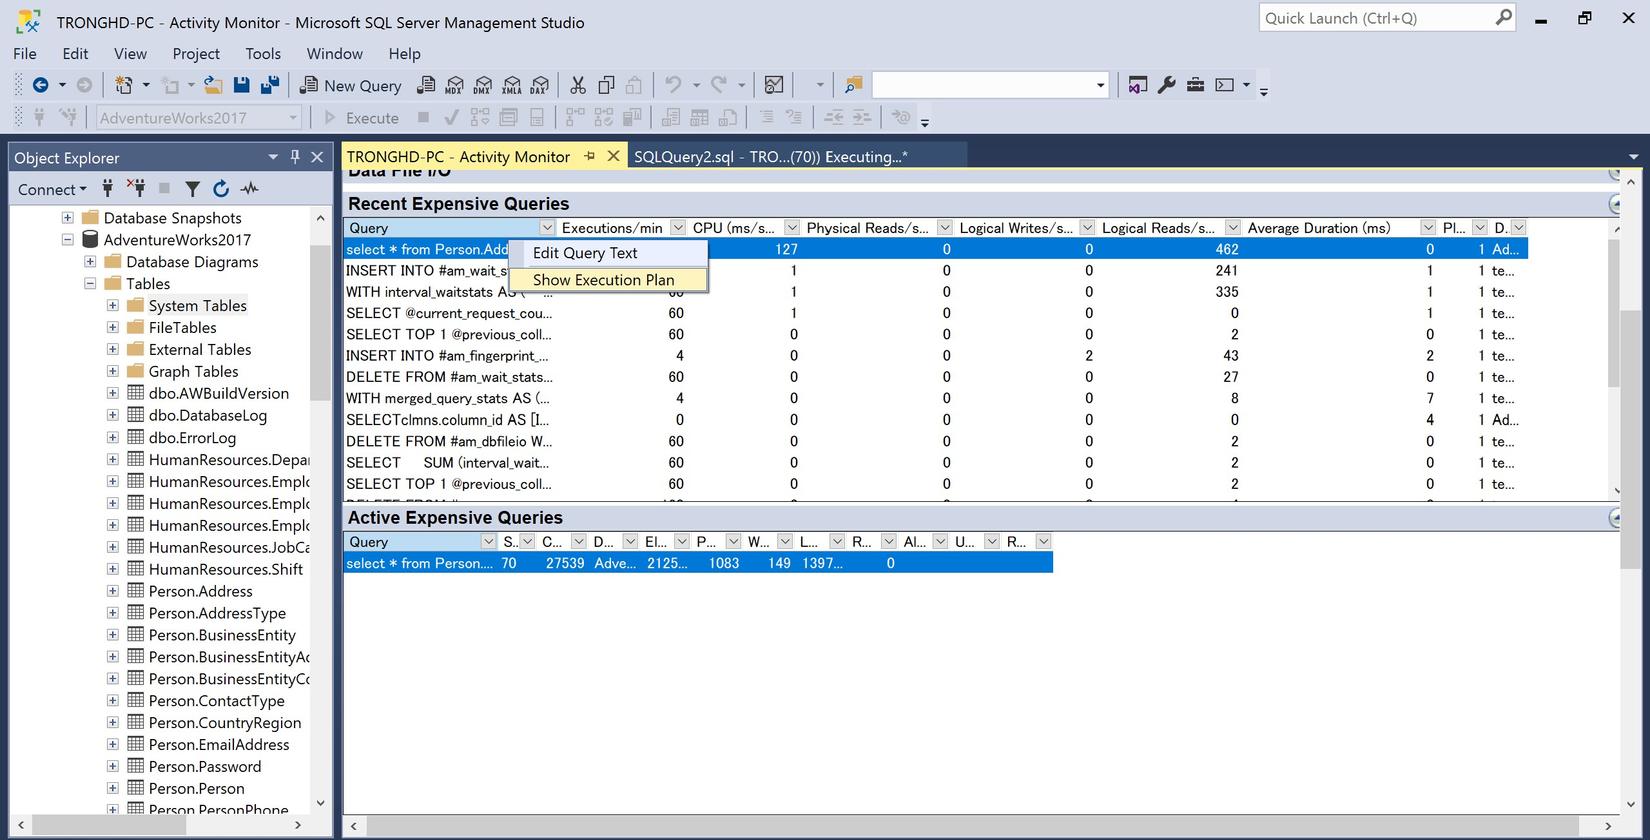1650x840 pixels.
Task: Click the XMLA query toolbar icon
Action: [x=512, y=86]
